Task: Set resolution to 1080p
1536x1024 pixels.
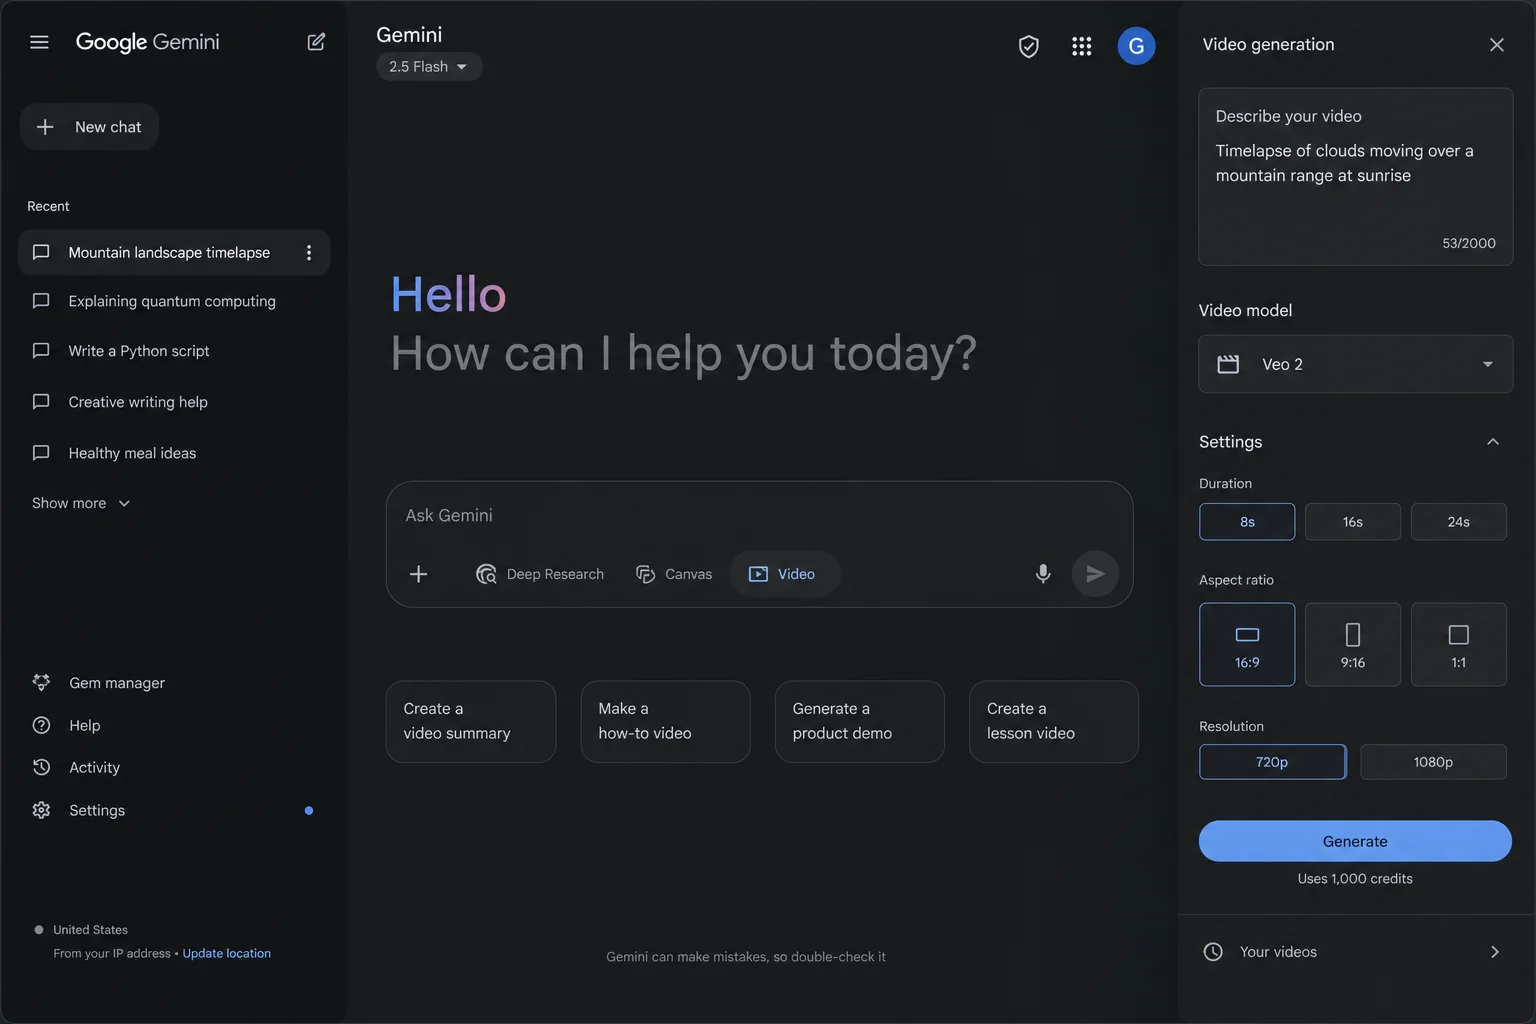Action: coord(1433,762)
